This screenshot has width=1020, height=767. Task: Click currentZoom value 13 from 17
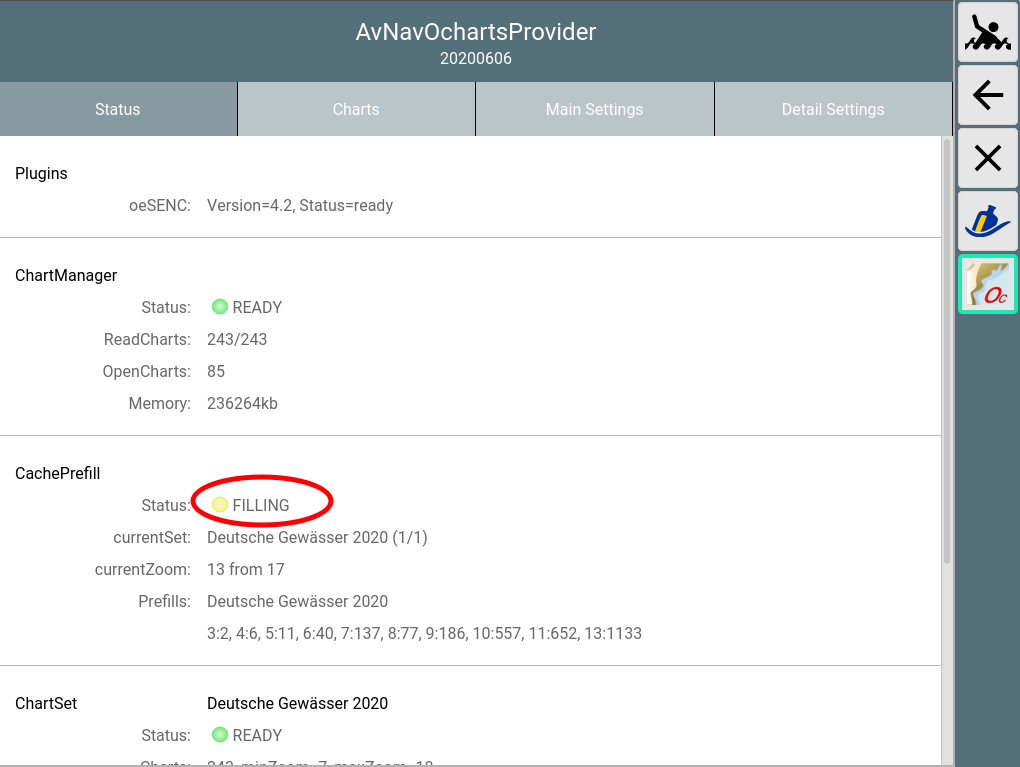click(x=246, y=569)
